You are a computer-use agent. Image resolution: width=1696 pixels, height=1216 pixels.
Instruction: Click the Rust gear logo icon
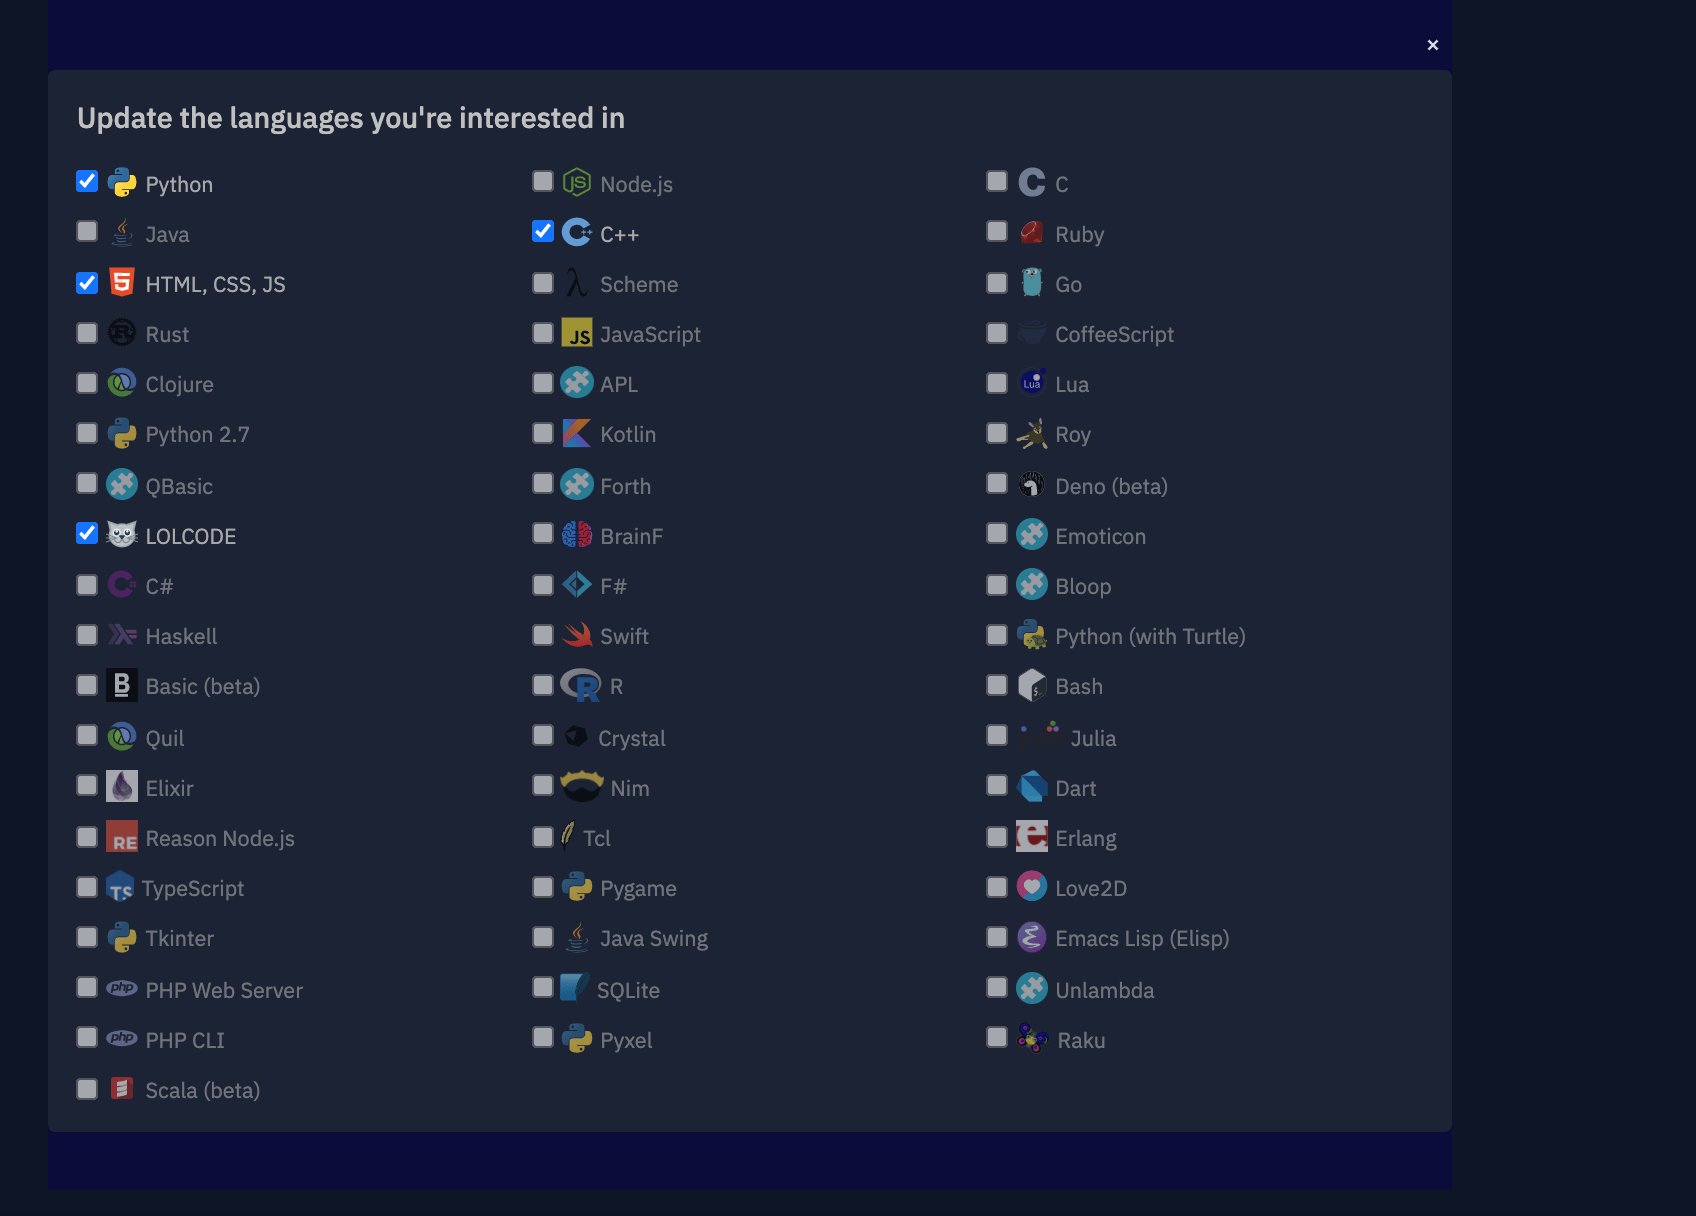[x=122, y=333]
